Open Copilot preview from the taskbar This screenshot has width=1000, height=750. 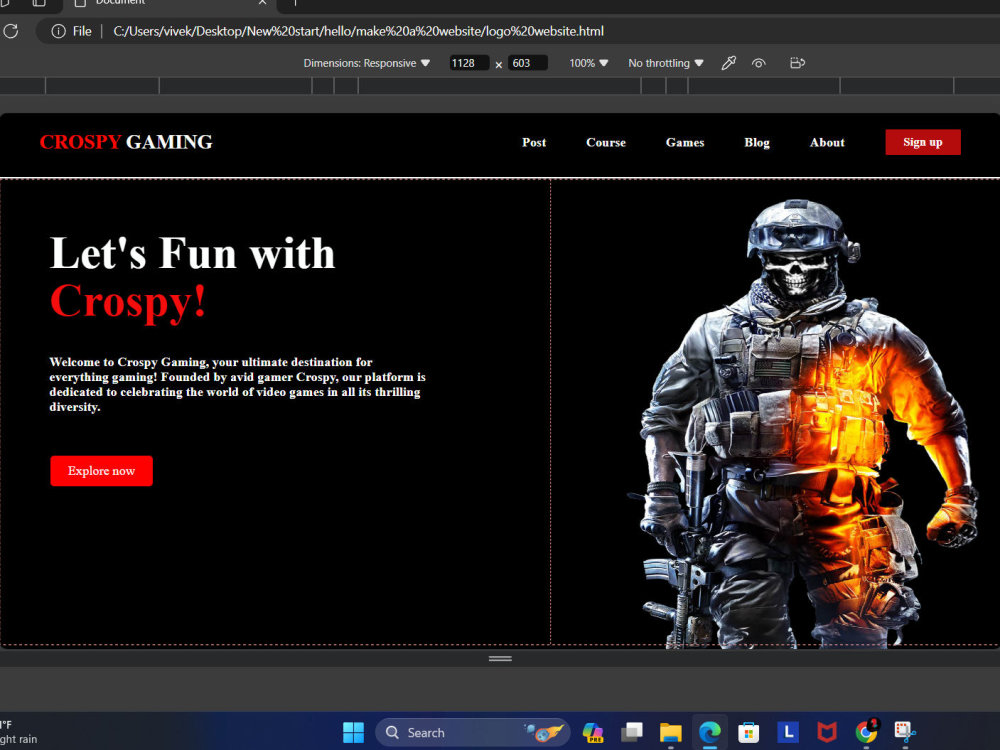coord(593,732)
